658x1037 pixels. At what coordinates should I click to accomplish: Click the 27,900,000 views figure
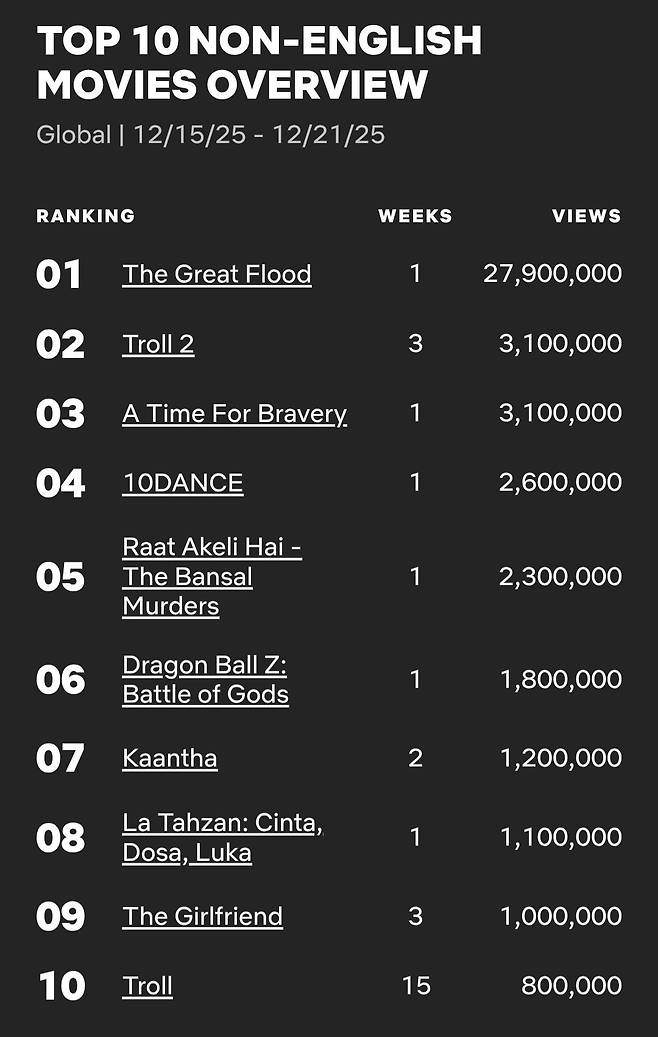[552, 274]
